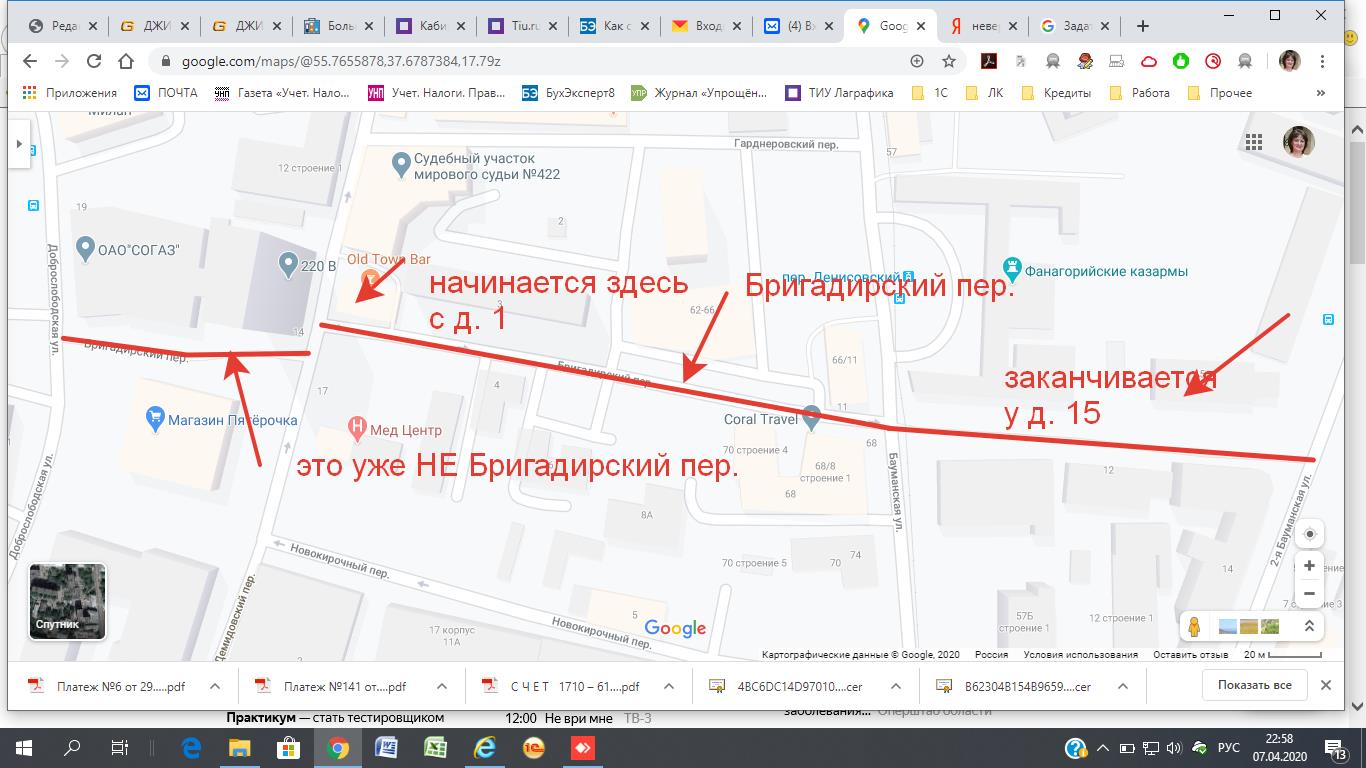The width and height of the screenshot is (1366, 768).
Task: Click the plus-circle icon in the address bar
Action: (917, 61)
